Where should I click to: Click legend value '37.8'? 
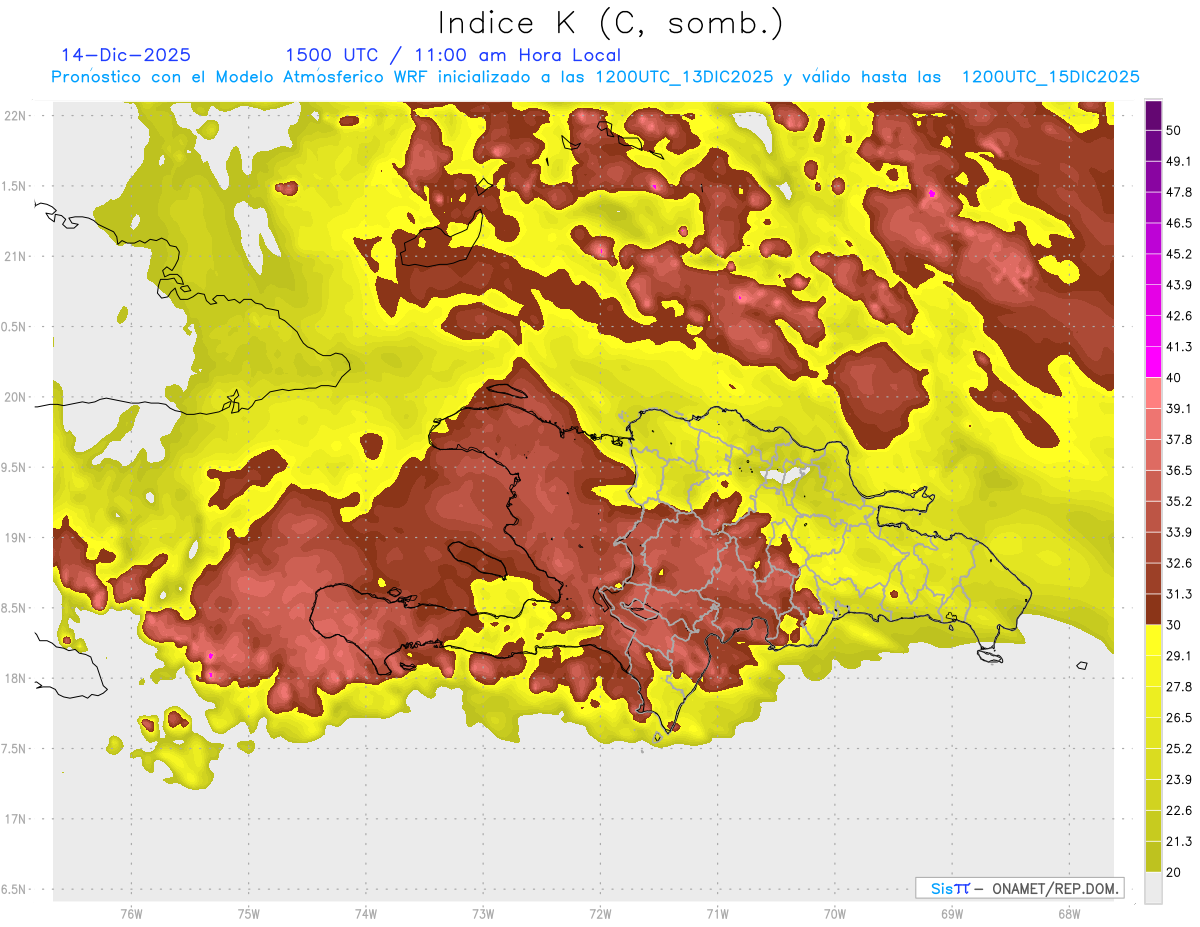[1178, 439]
